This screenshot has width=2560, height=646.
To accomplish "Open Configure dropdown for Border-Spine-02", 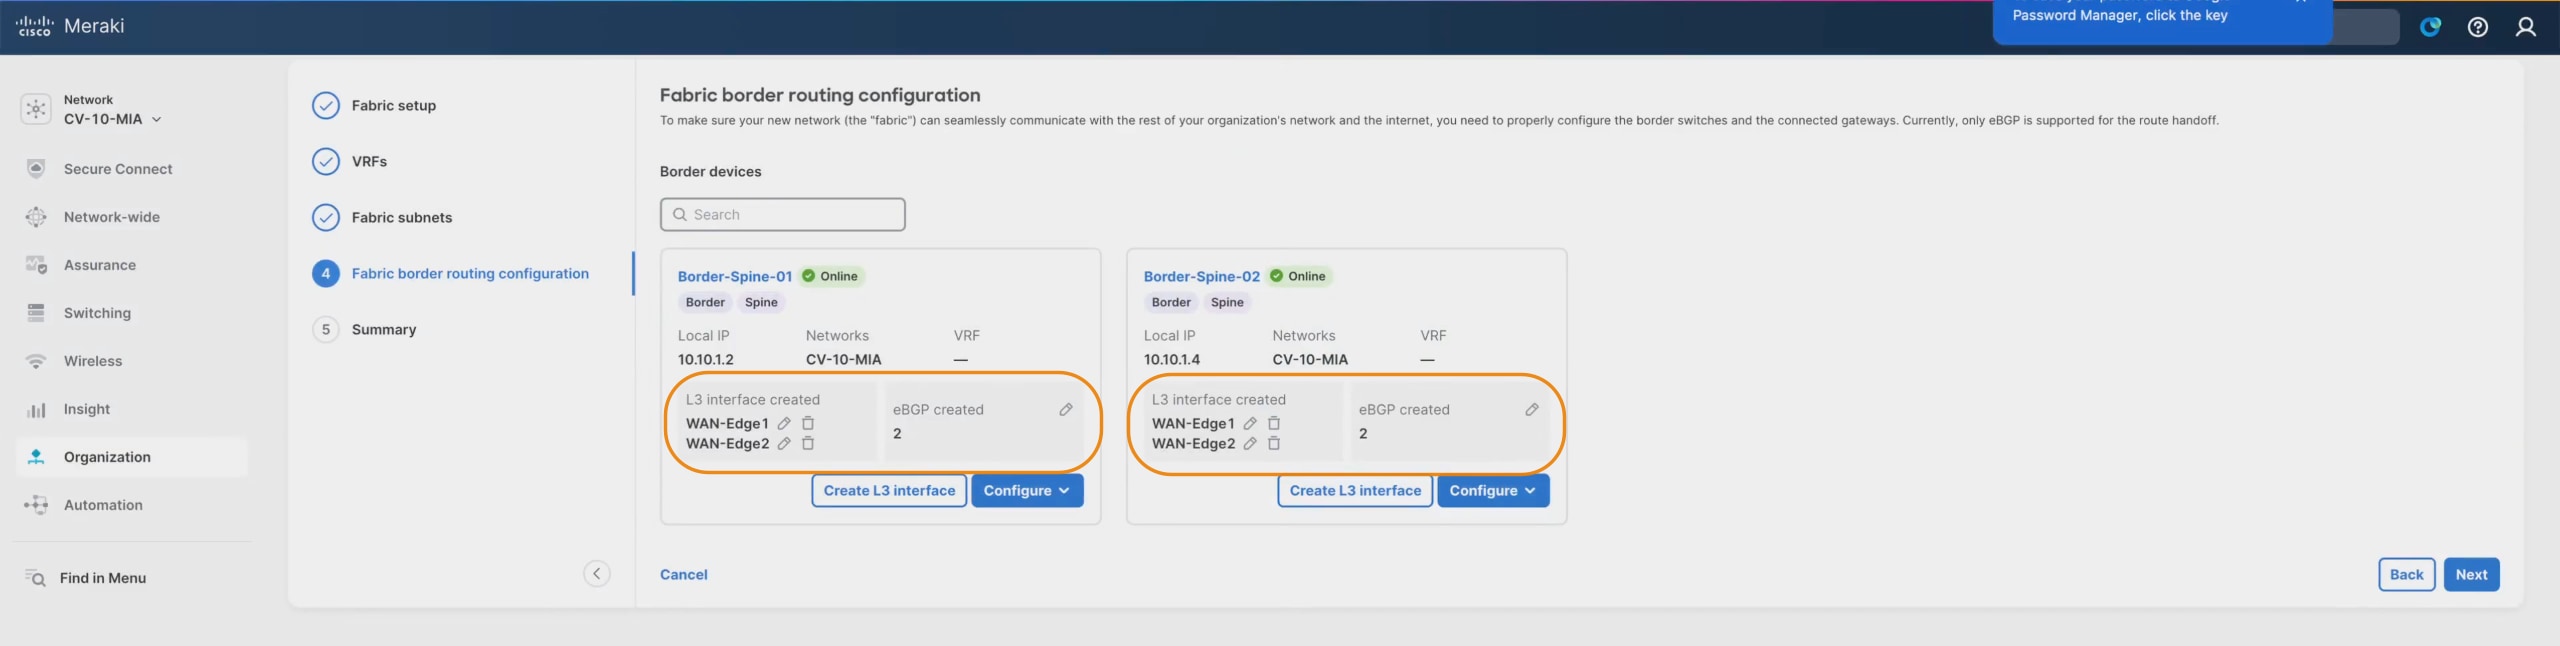I will coord(1493,491).
